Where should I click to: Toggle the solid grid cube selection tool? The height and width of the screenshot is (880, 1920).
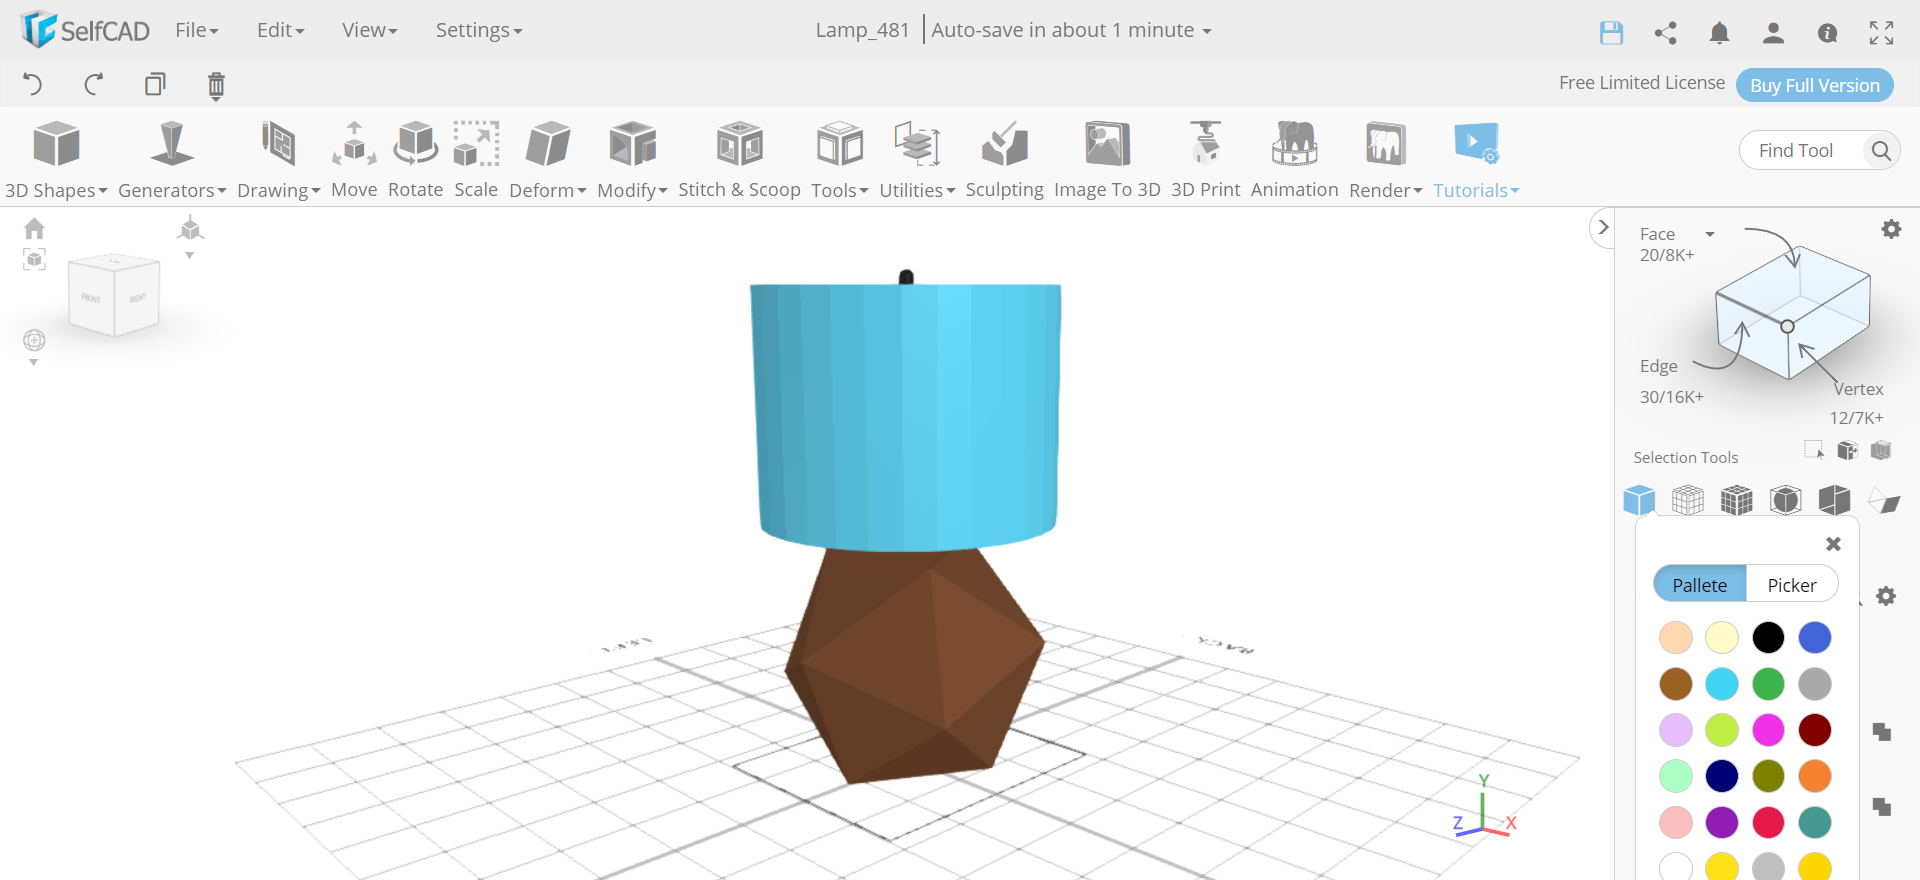1737,499
